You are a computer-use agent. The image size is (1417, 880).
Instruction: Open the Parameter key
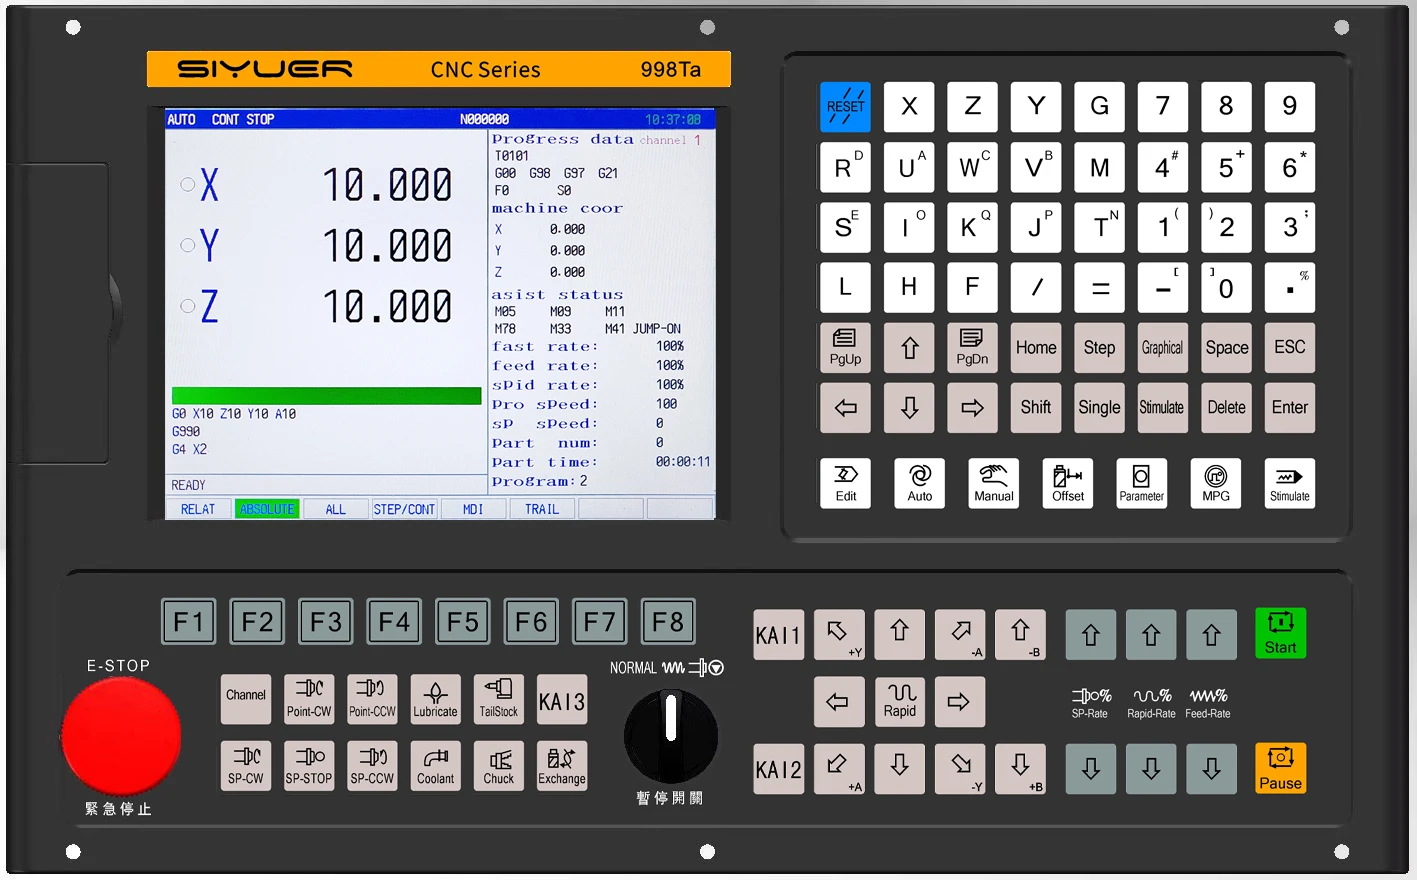1142,483
